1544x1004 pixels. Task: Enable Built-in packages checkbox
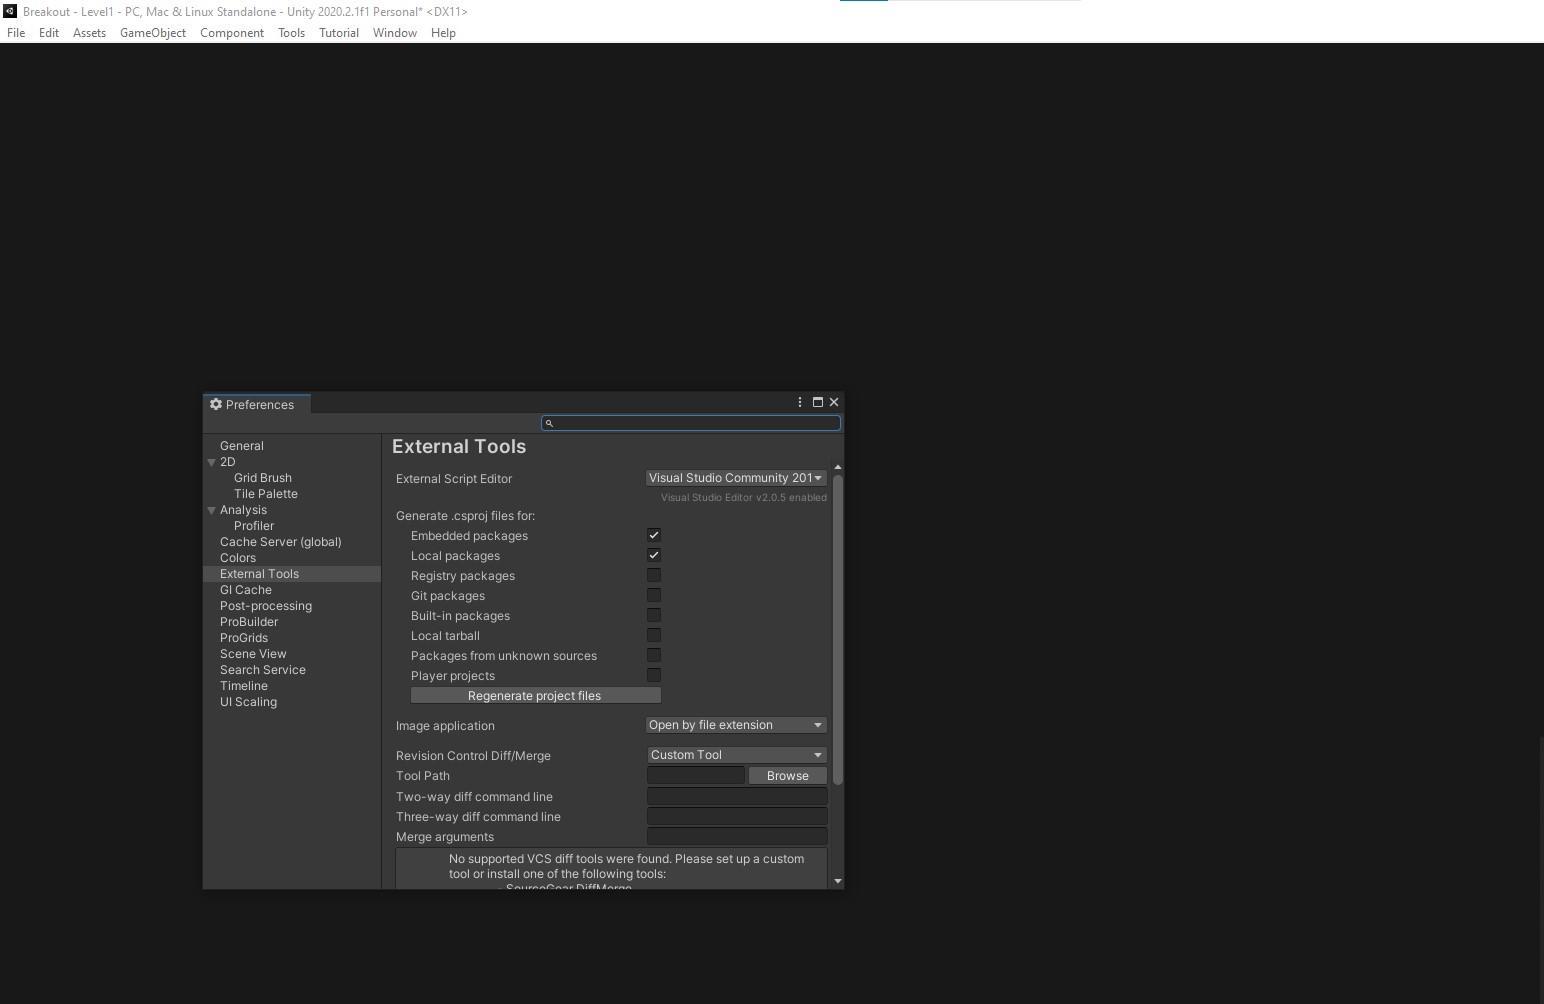(x=654, y=615)
